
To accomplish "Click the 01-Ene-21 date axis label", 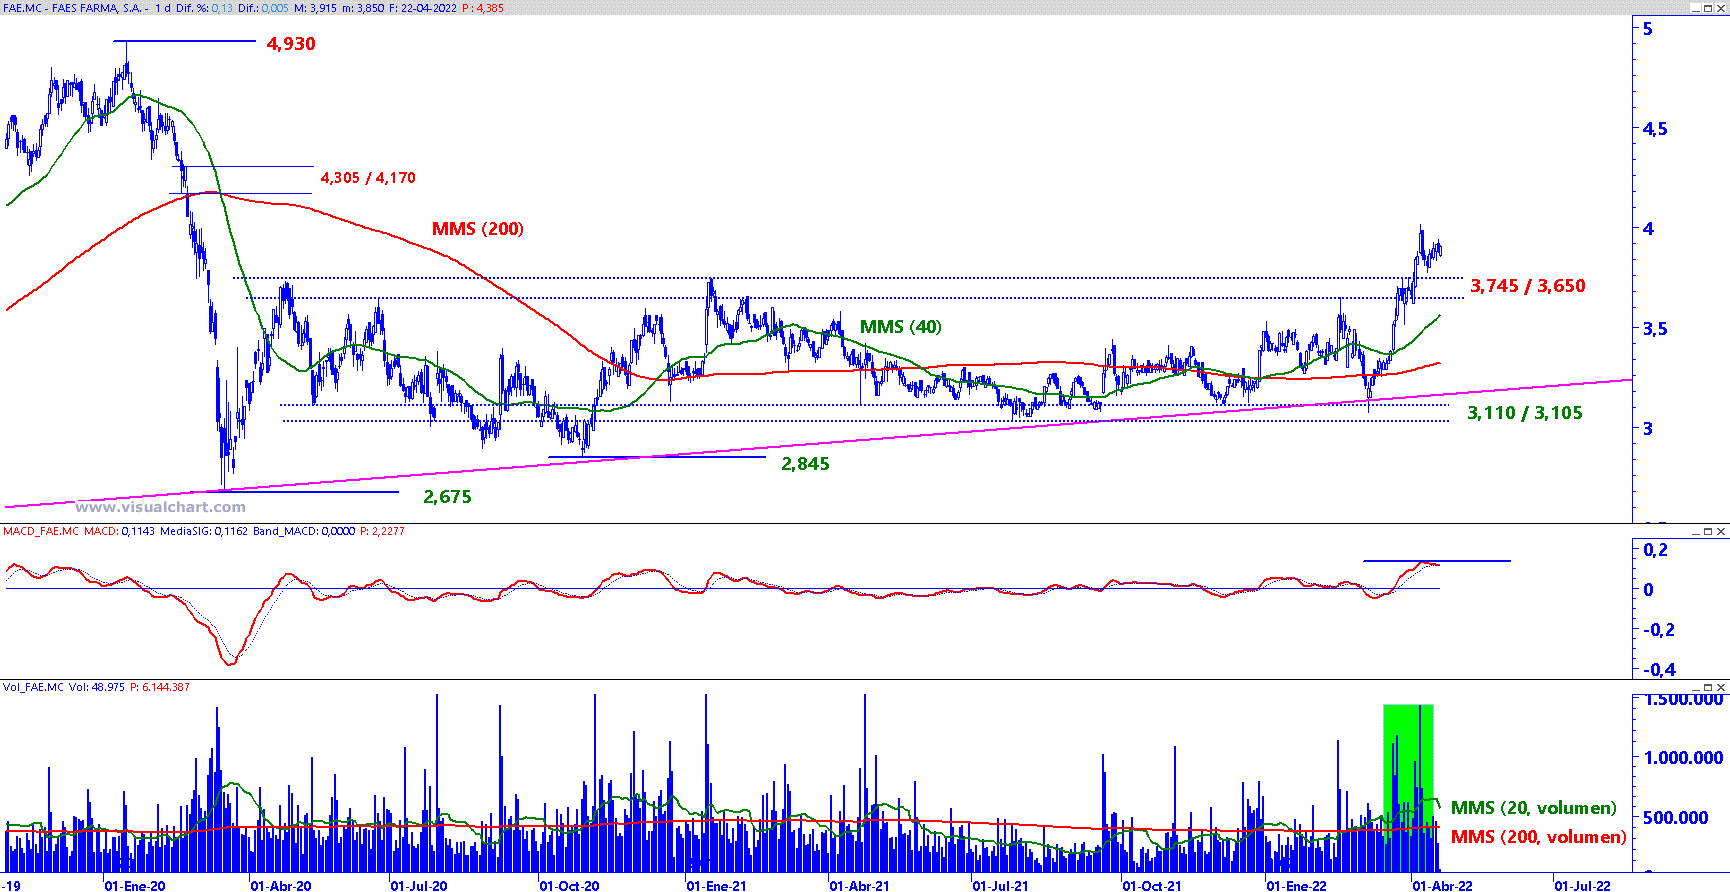I will click(716, 886).
